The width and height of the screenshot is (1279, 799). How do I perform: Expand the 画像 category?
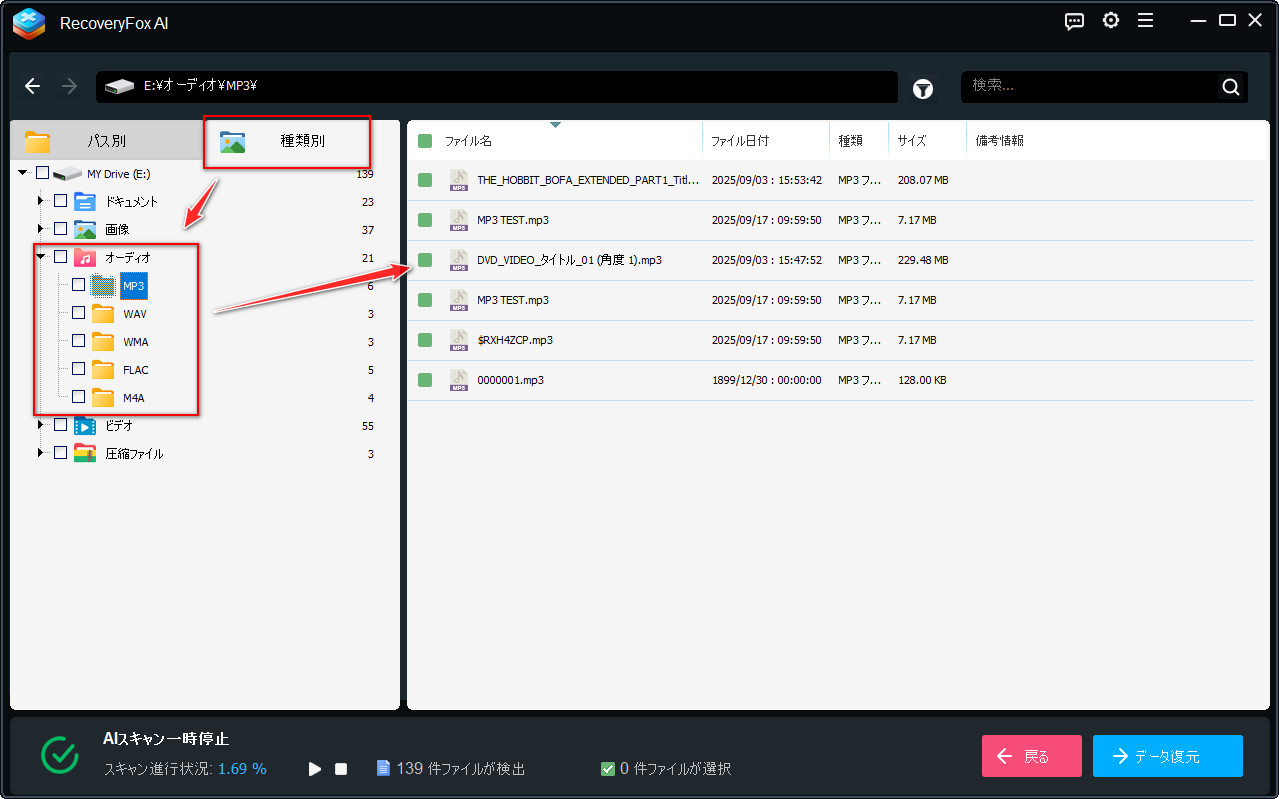pyautogui.click(x=41, y=229)
